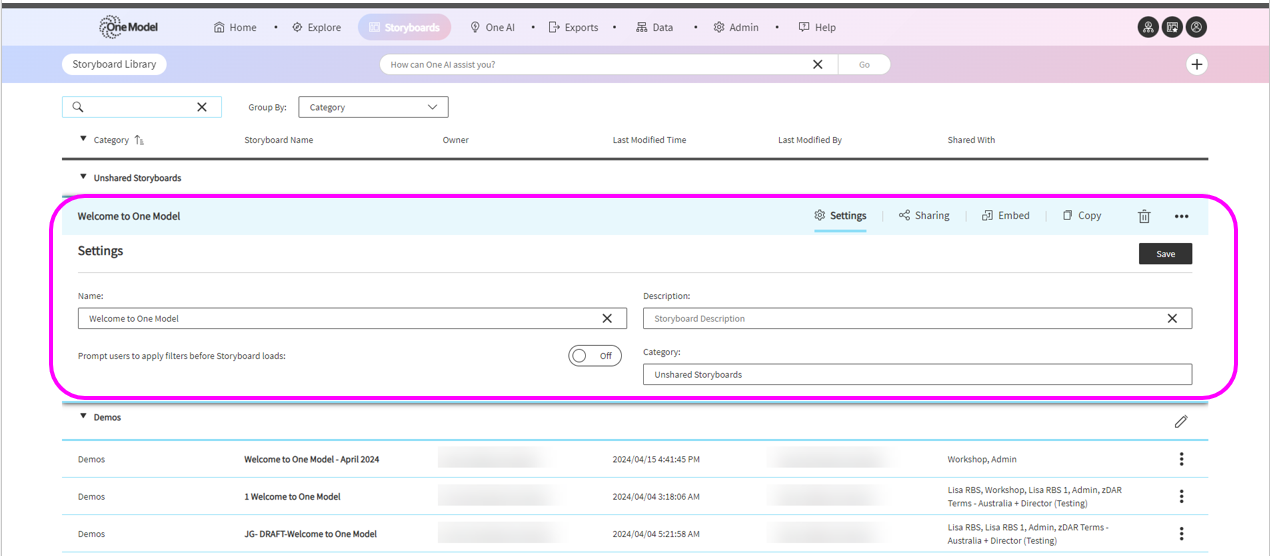Screen dimensions: 1270x556
Task: Select the Copy tab
Action: (1082, 215)
